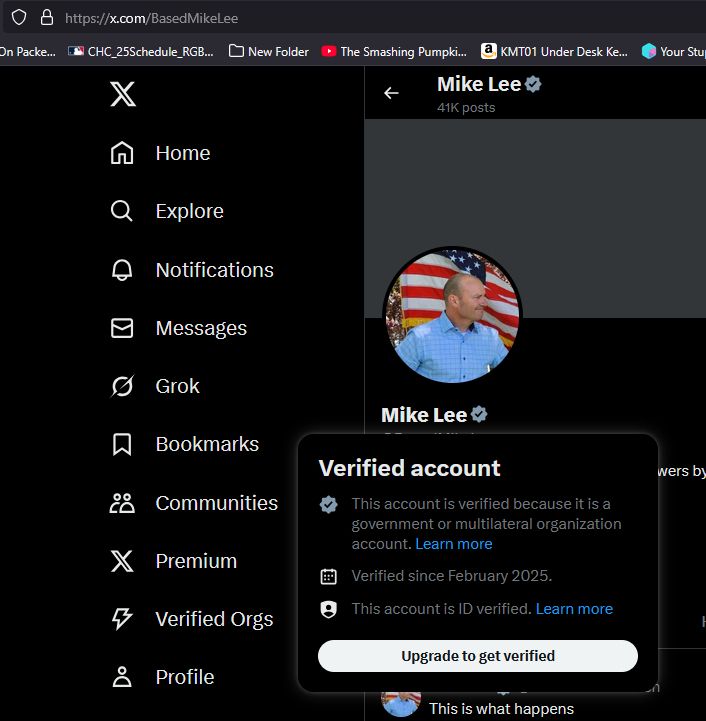The image size is (706, 721).
Task: Click the browser shield tracking protection icon
Action: click(x=19, y=18)
